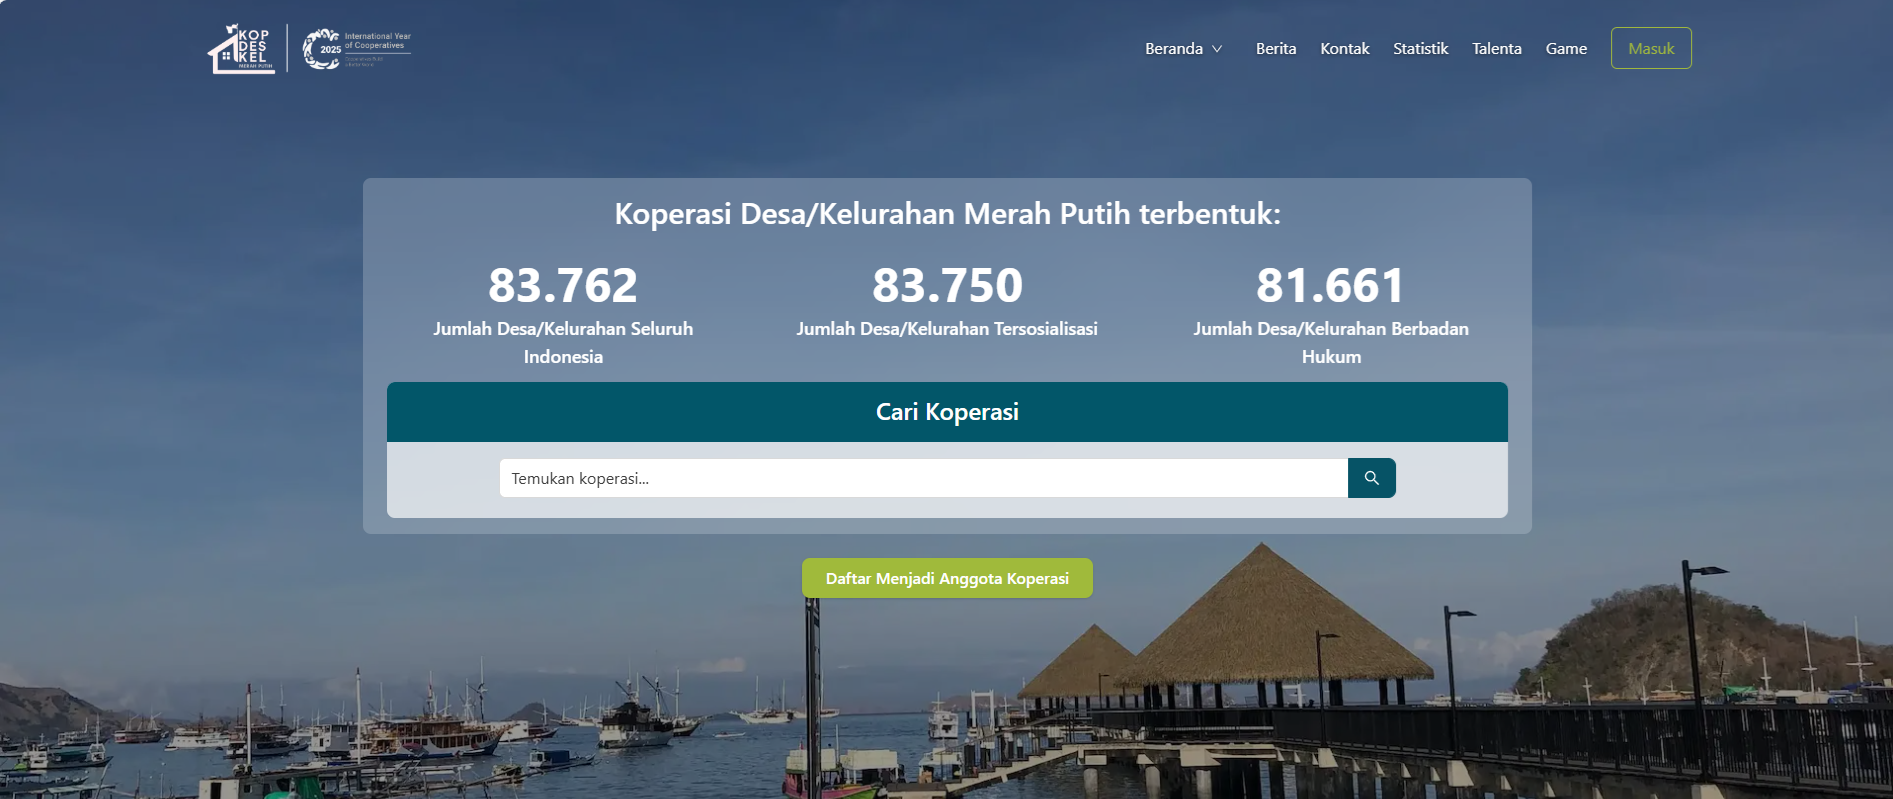Open the Game menu item
Screen dimensions: 1893x799
click(x=1566, y=49)
